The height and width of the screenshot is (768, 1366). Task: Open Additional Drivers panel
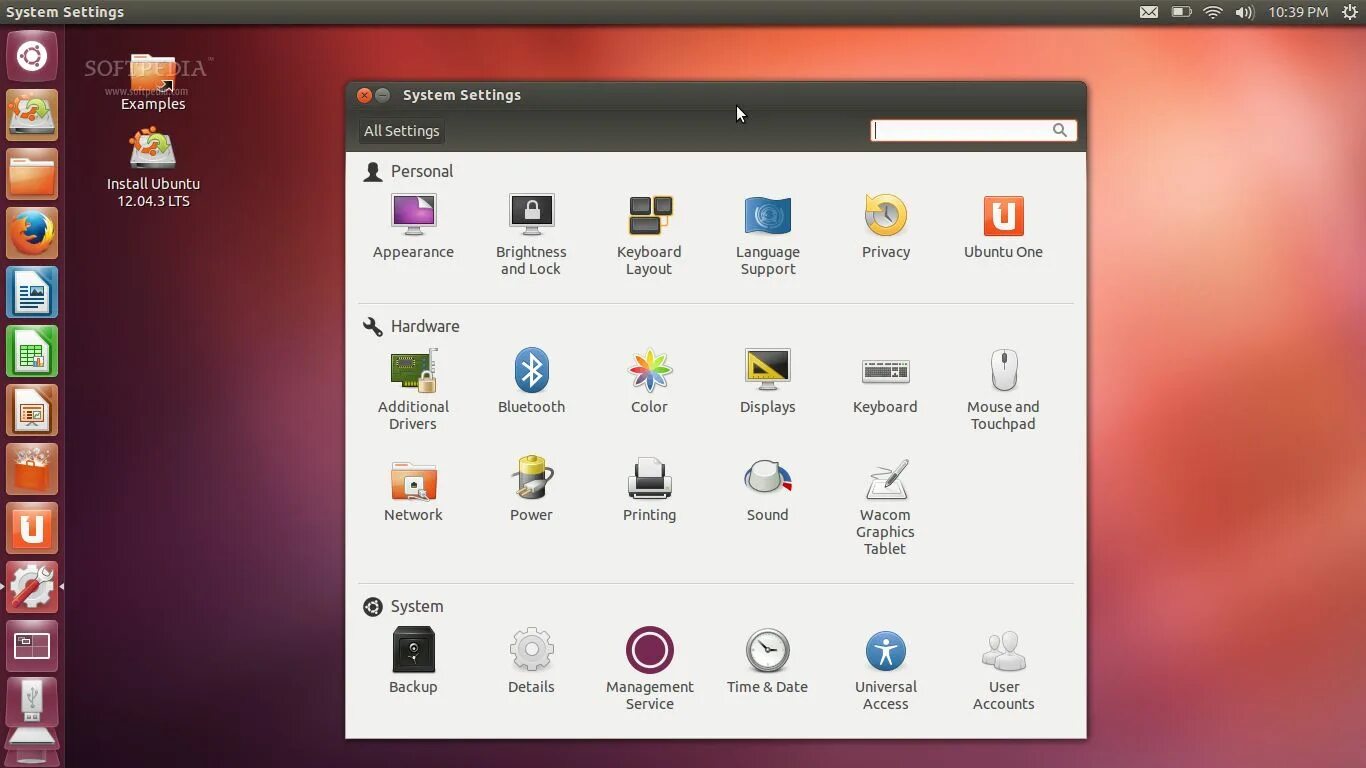(413, 391)
